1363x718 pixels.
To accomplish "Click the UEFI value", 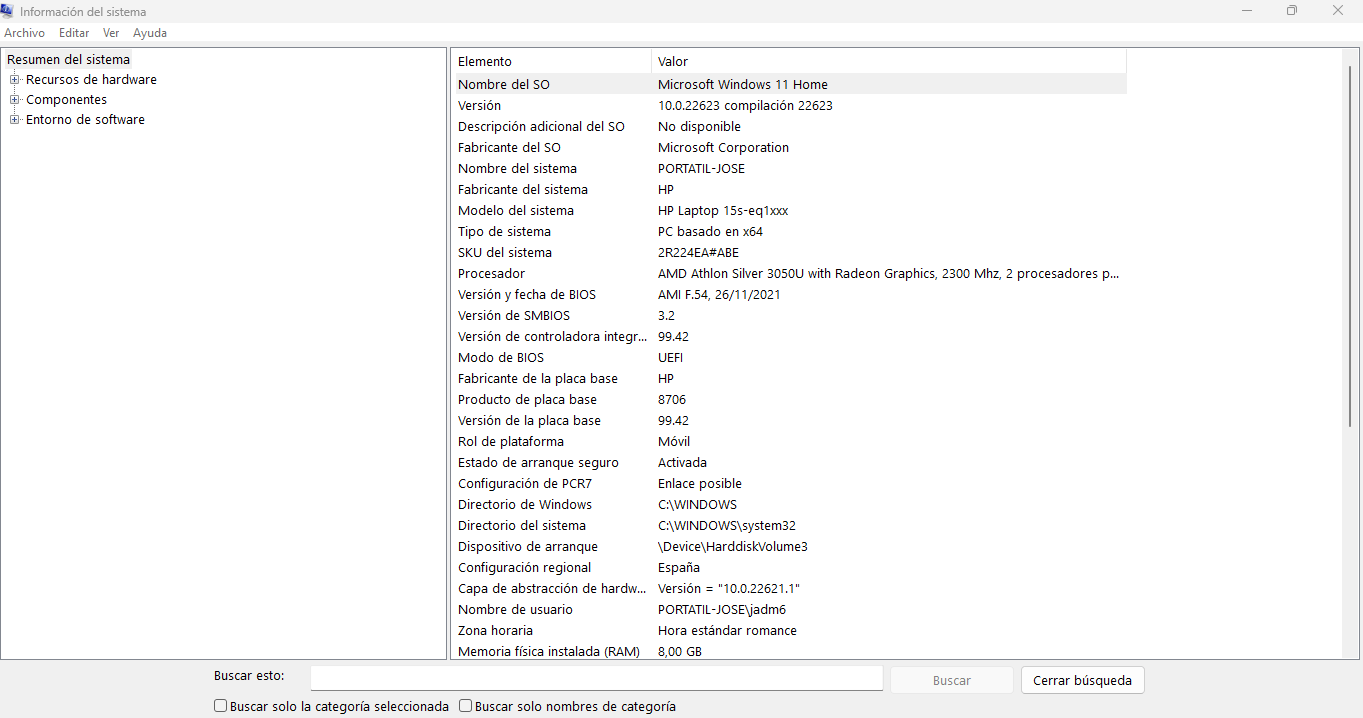I will [671, 358].
